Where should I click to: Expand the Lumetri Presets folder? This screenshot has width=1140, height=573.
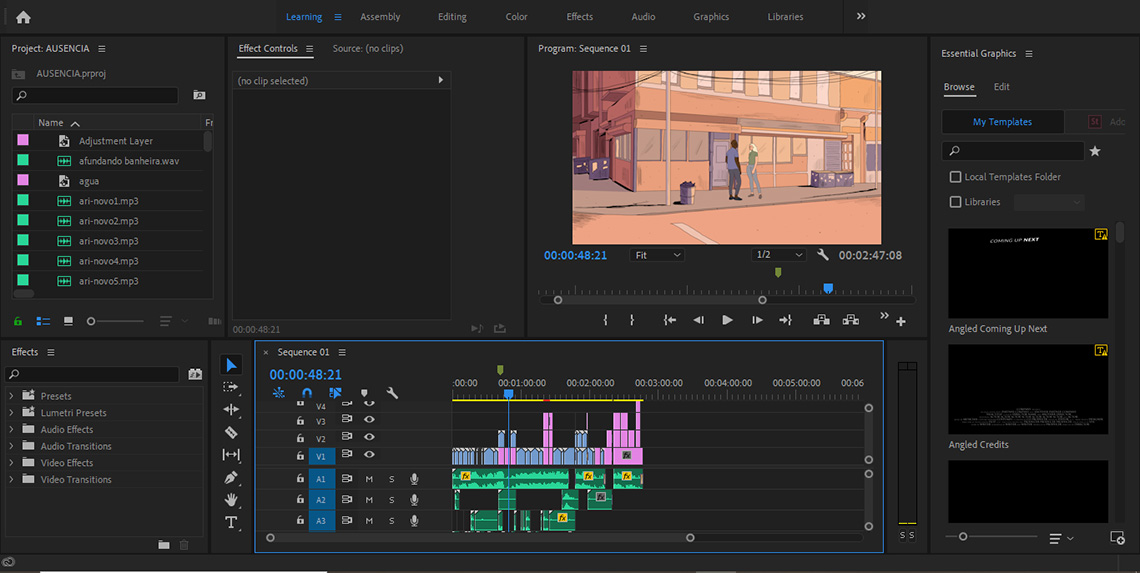(12, 413)
